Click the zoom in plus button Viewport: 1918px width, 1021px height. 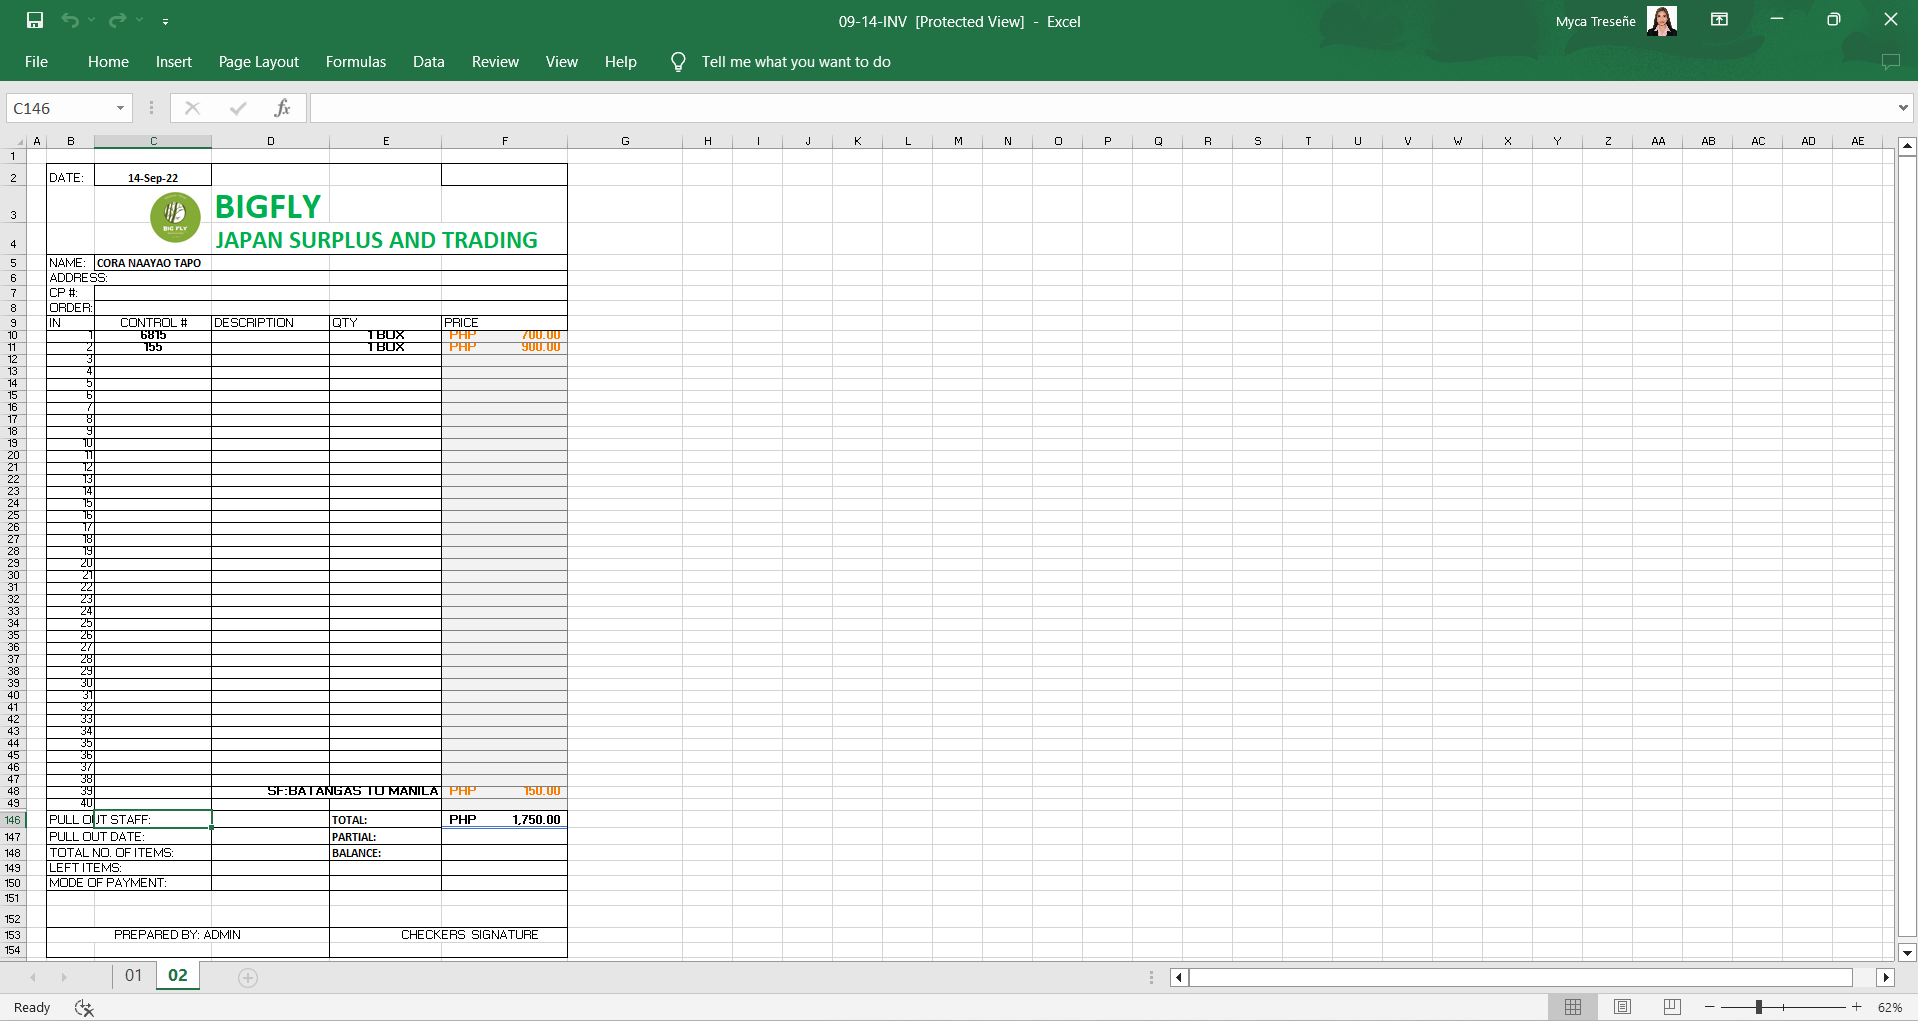[x=1857, y=1007]
